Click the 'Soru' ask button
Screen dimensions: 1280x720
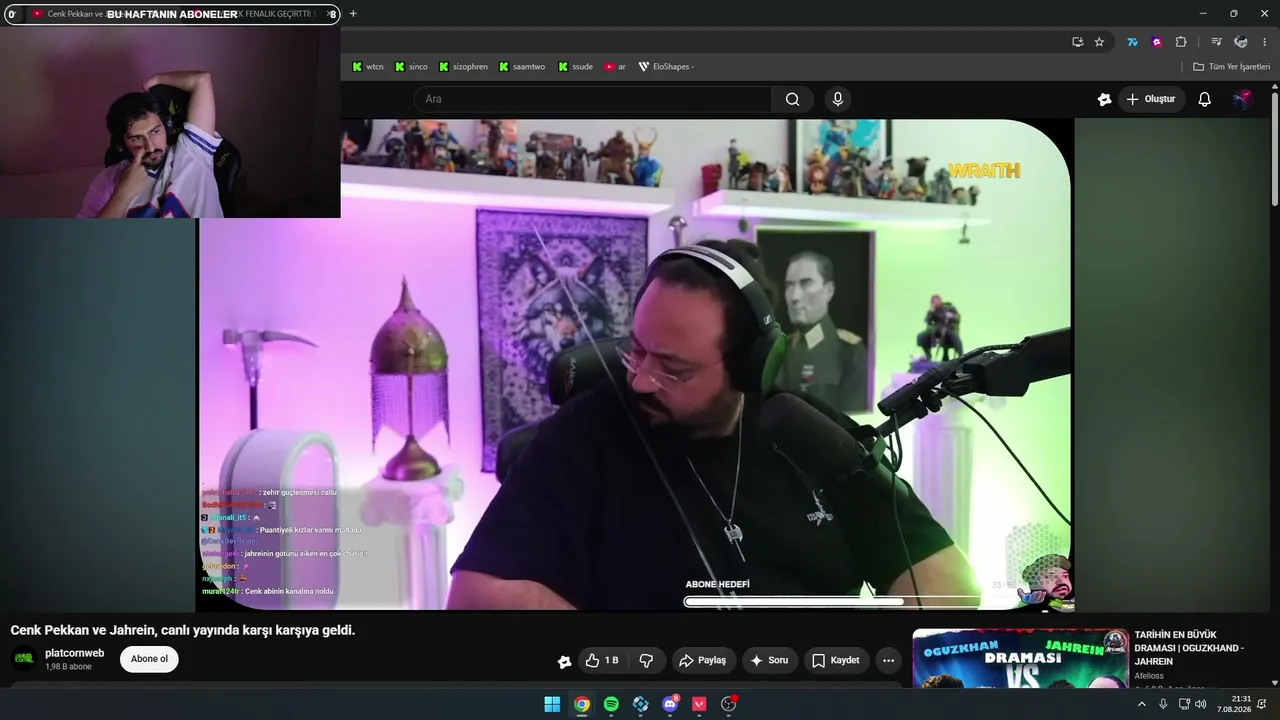[x=770, y=660]
